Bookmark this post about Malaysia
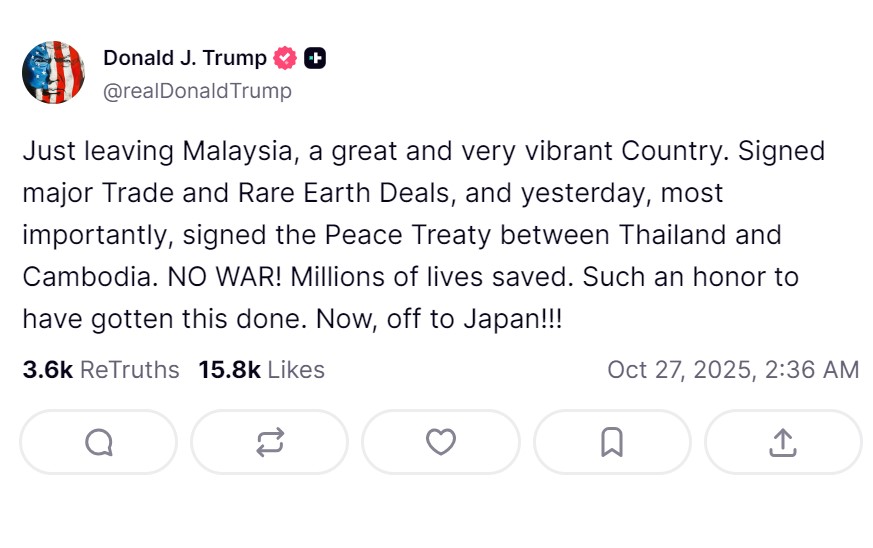 [x=612, y=442]
